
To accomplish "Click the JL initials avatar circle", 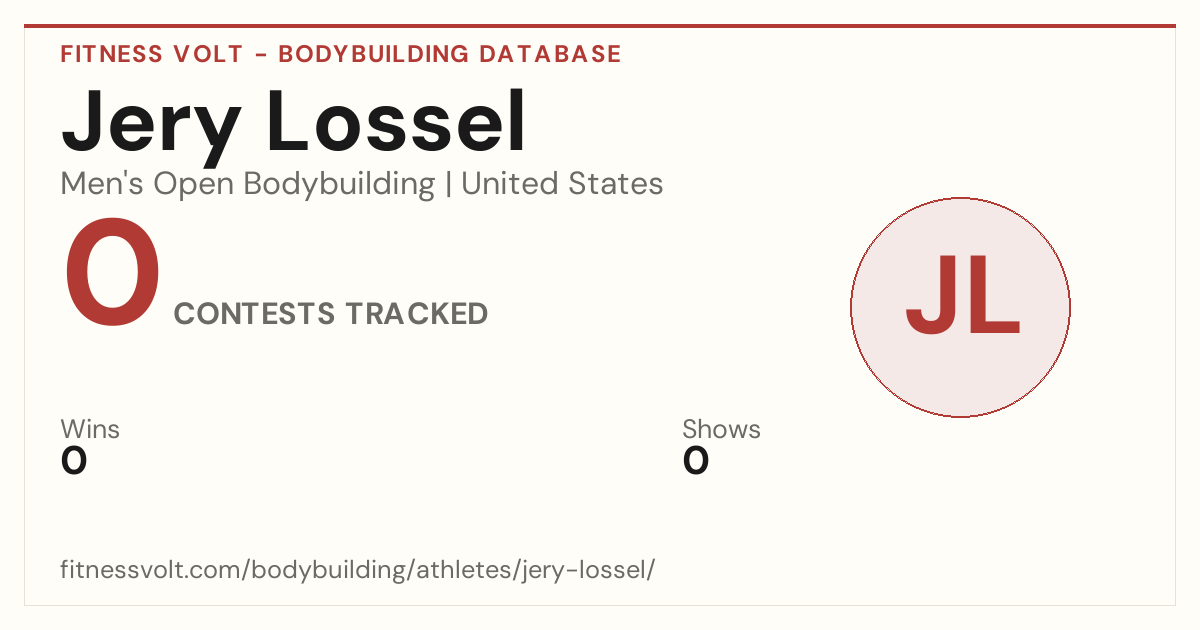I will (960, 307).
